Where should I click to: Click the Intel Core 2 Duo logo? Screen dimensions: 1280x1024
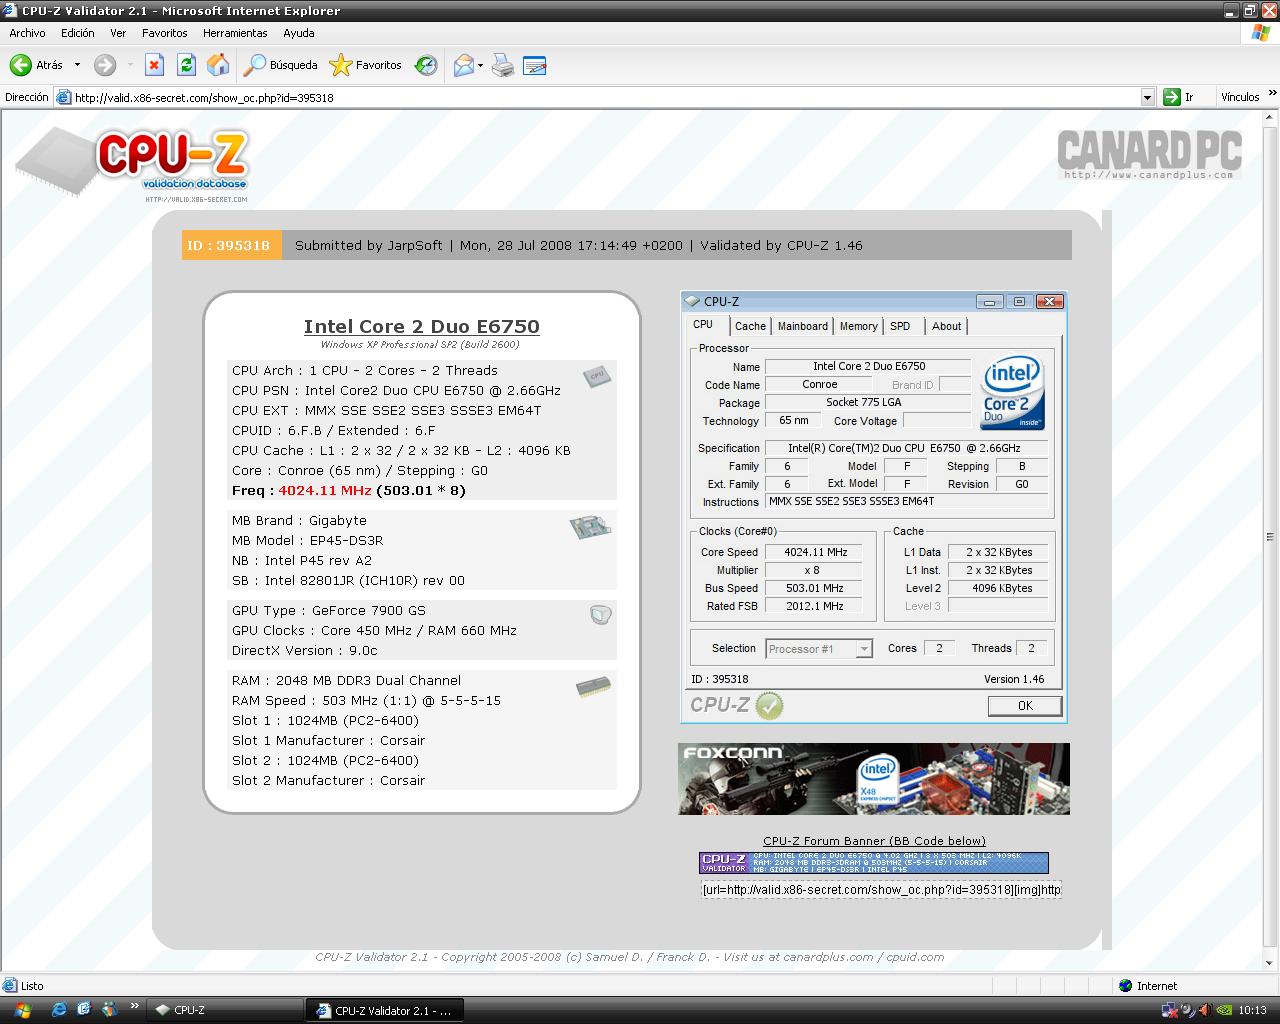pos(1013,393)
